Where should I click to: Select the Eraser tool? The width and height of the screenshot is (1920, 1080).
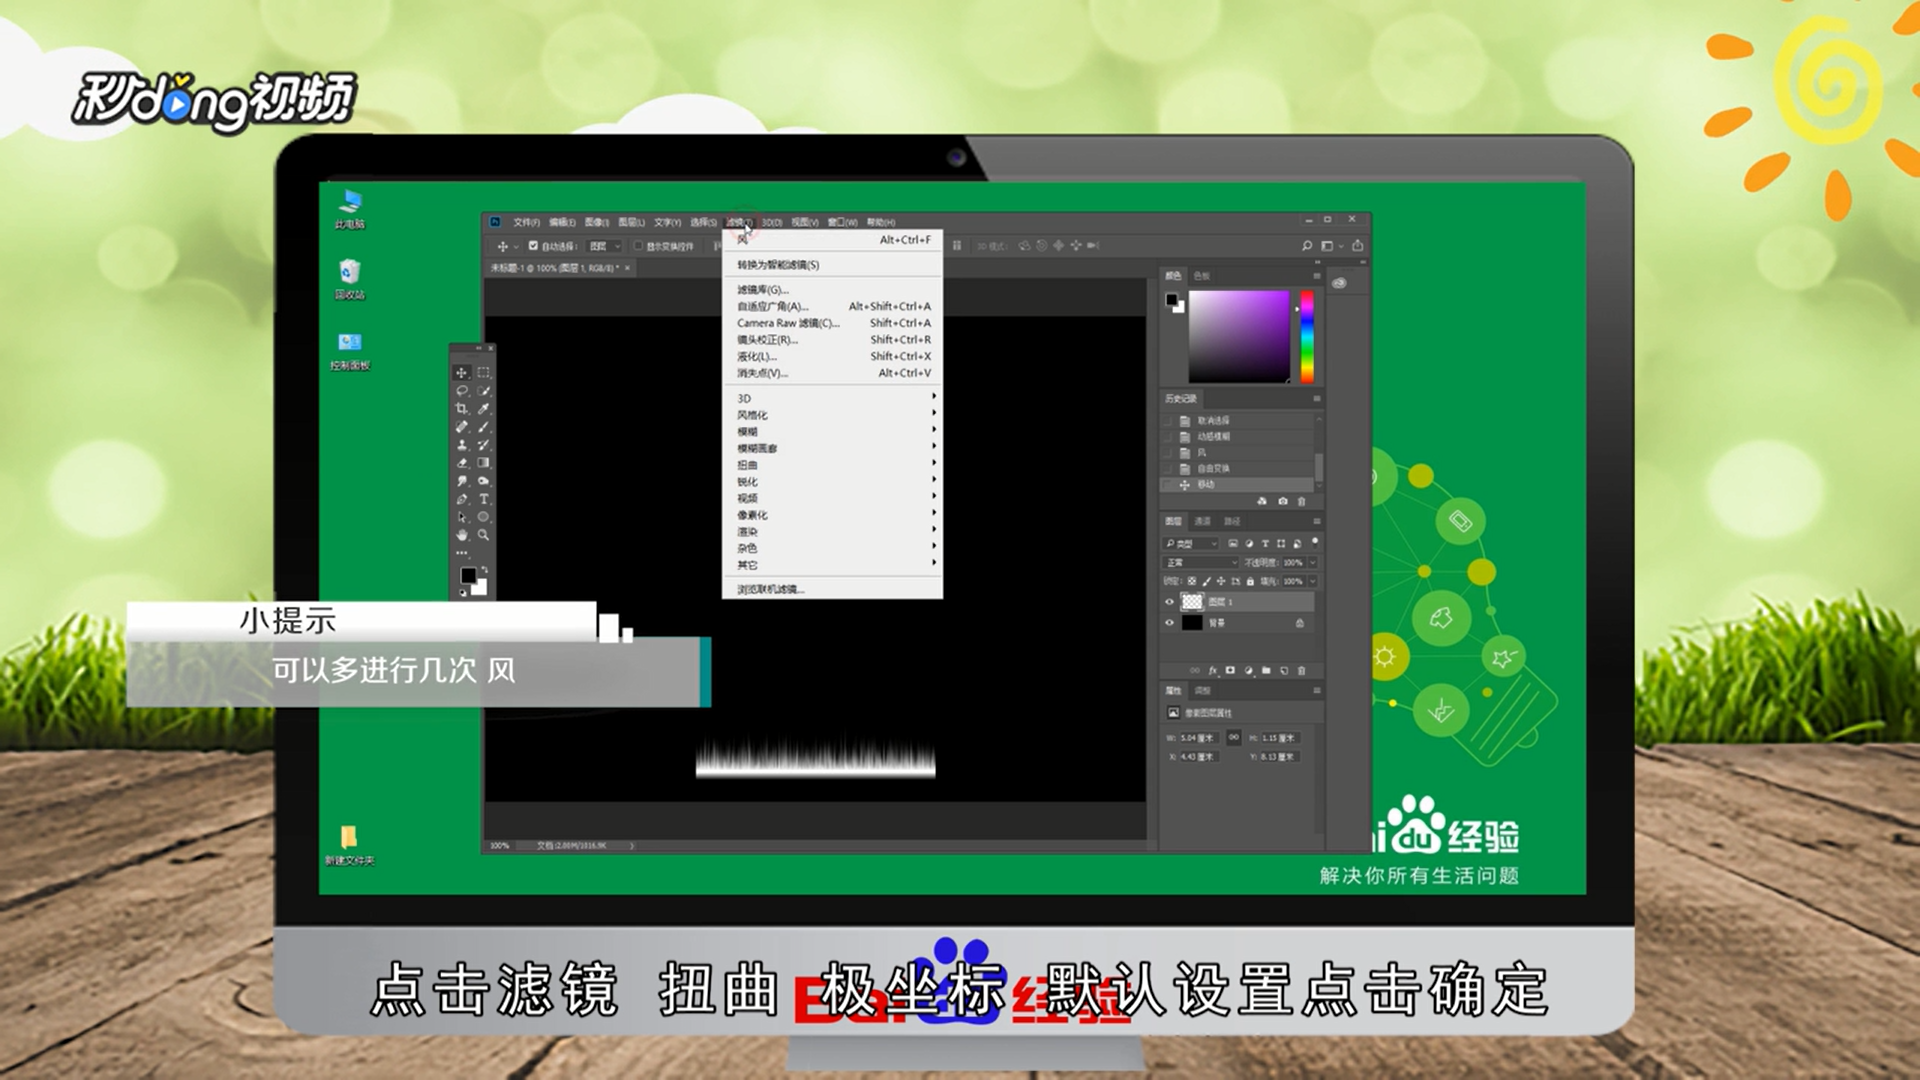click(x=461, y=463)
